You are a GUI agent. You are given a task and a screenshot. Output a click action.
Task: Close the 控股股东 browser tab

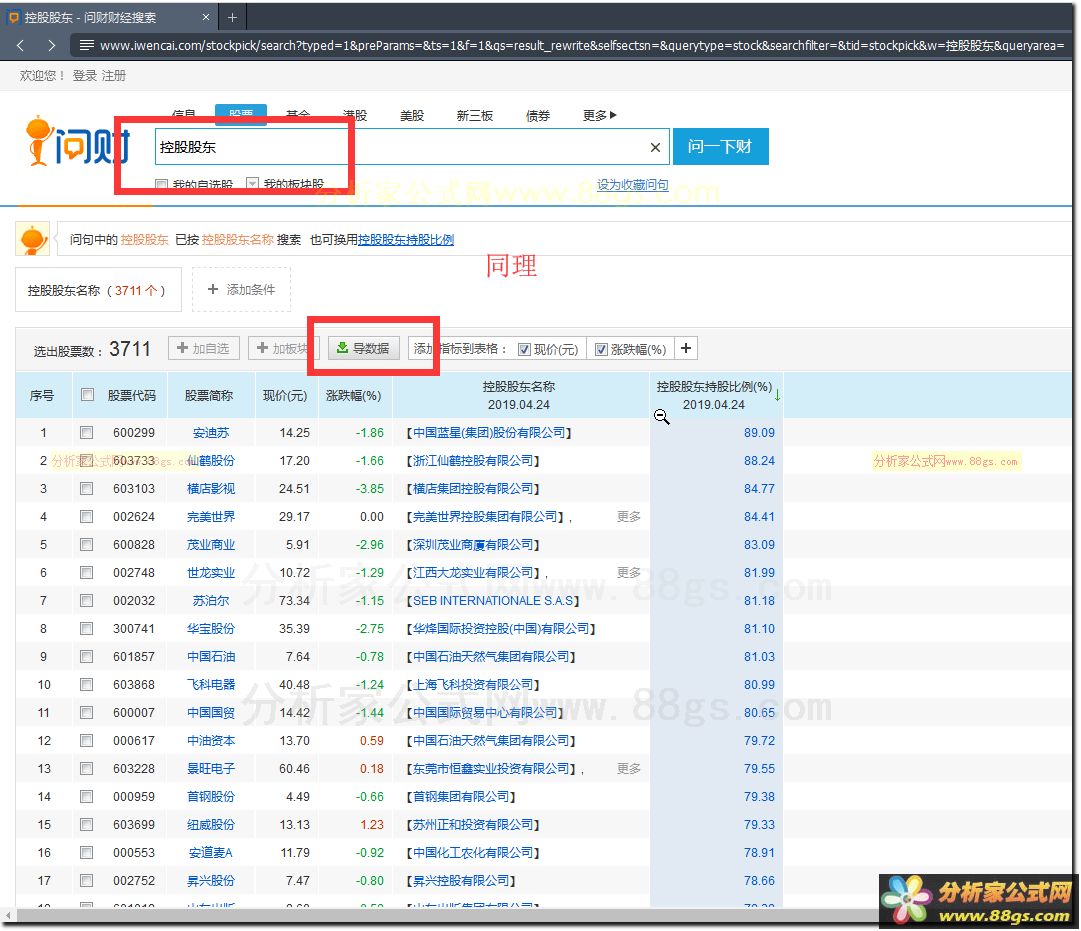[x=205, y=17]
